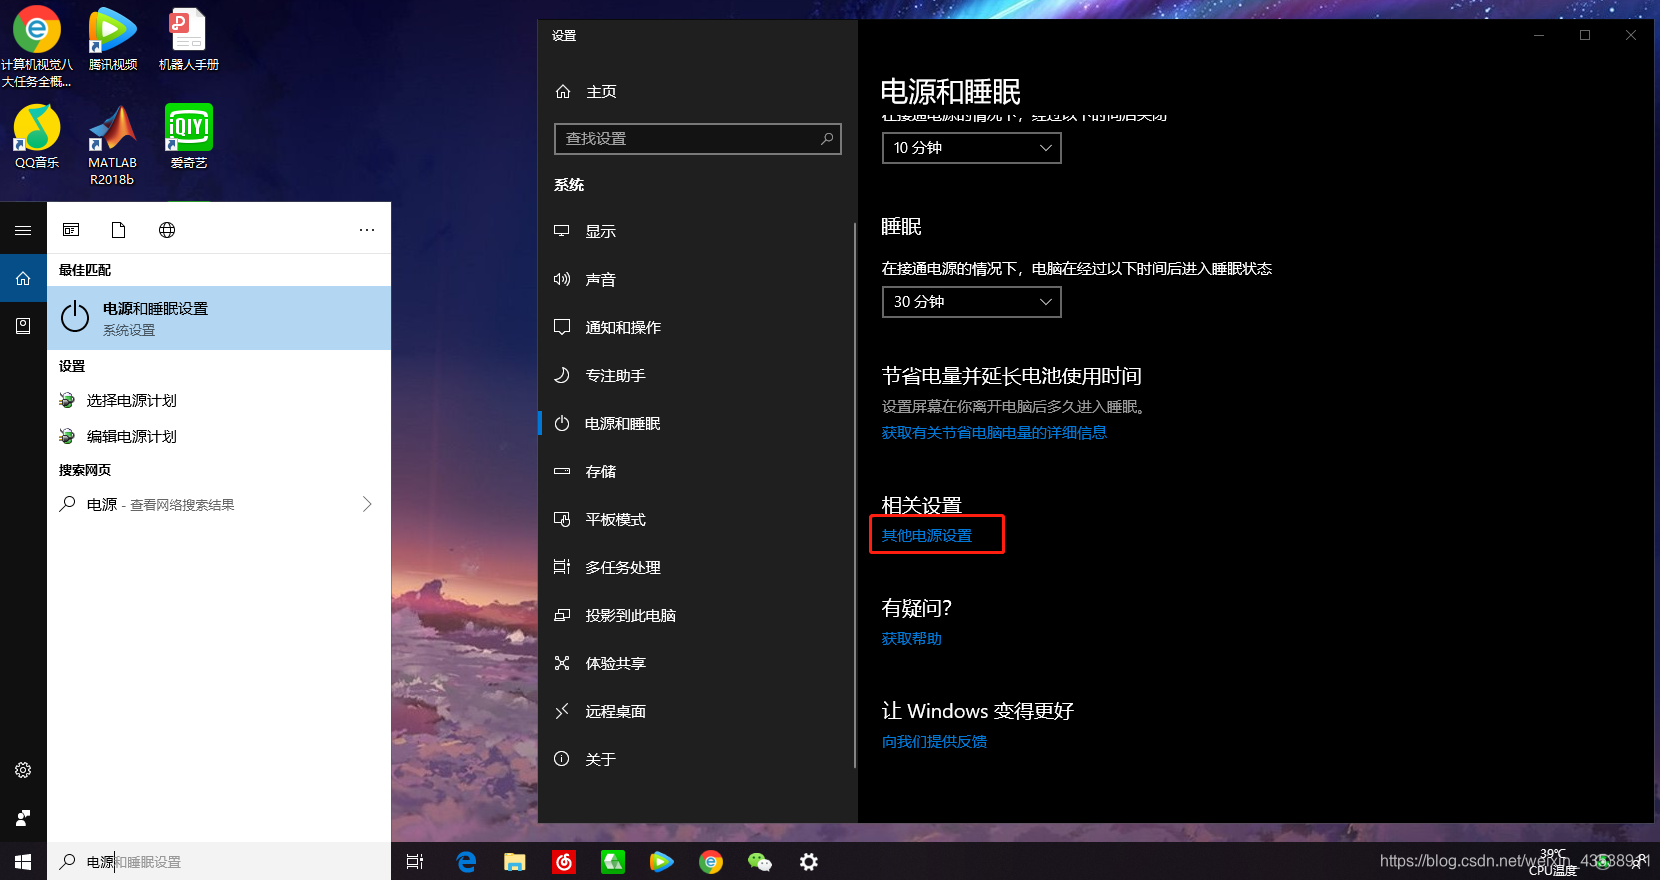Open Task View on the taskbar
The width and height of the screenshot is (1660, 880).
coord(415,861)
